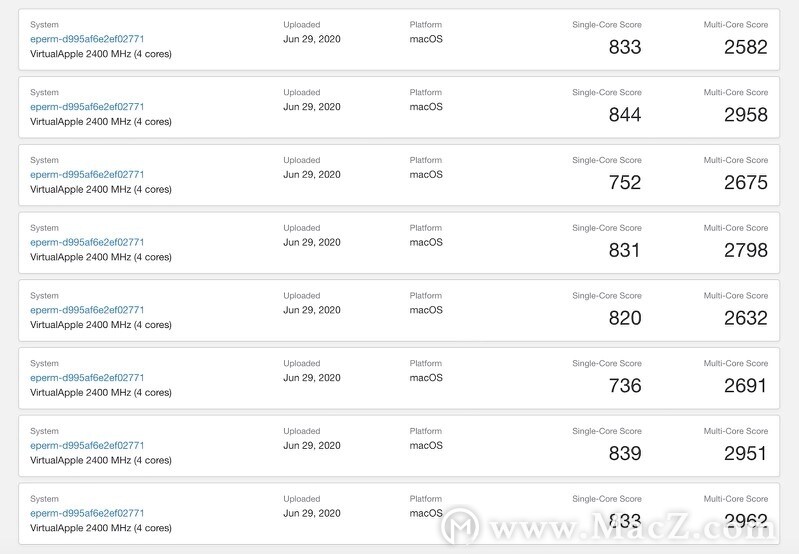This screenshot has width=799, height=554.
Task: Open the eperm system link with multi-core score 2962
Action: (x=87, y=514)
